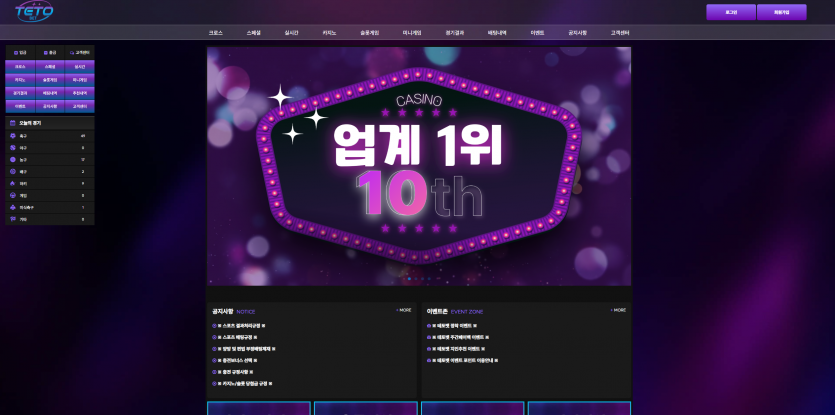Viewport: 835px width, 415px height.
Task: Click the purple 실시간 tile in sidebar grid
Action: [80, 67]
